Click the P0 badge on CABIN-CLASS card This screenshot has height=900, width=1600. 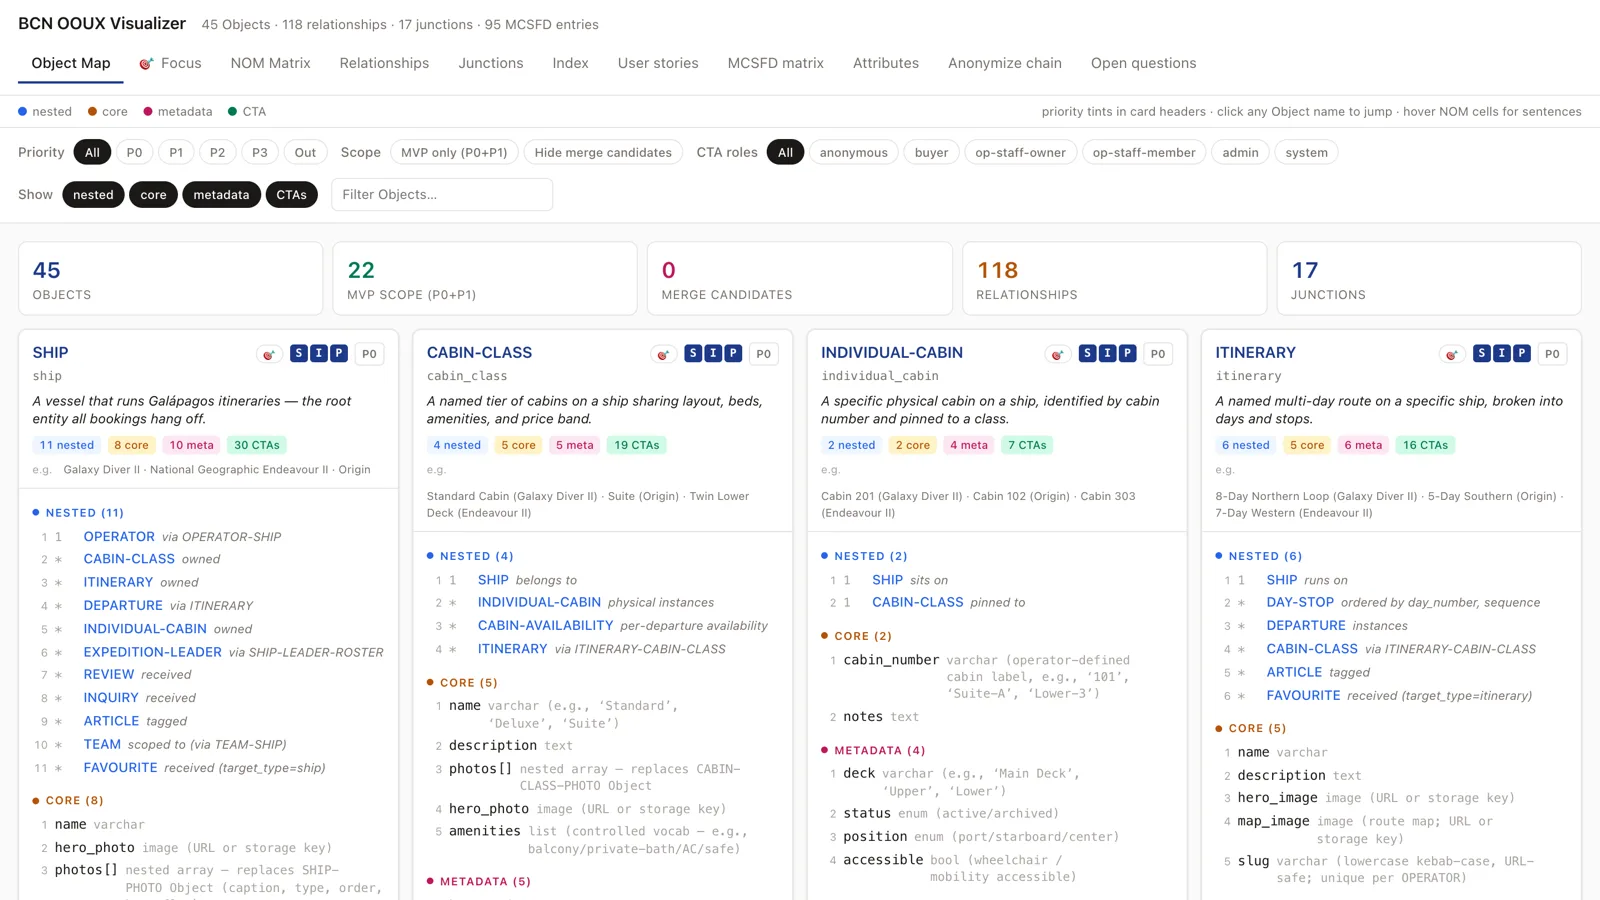click(x=764, y=354)
